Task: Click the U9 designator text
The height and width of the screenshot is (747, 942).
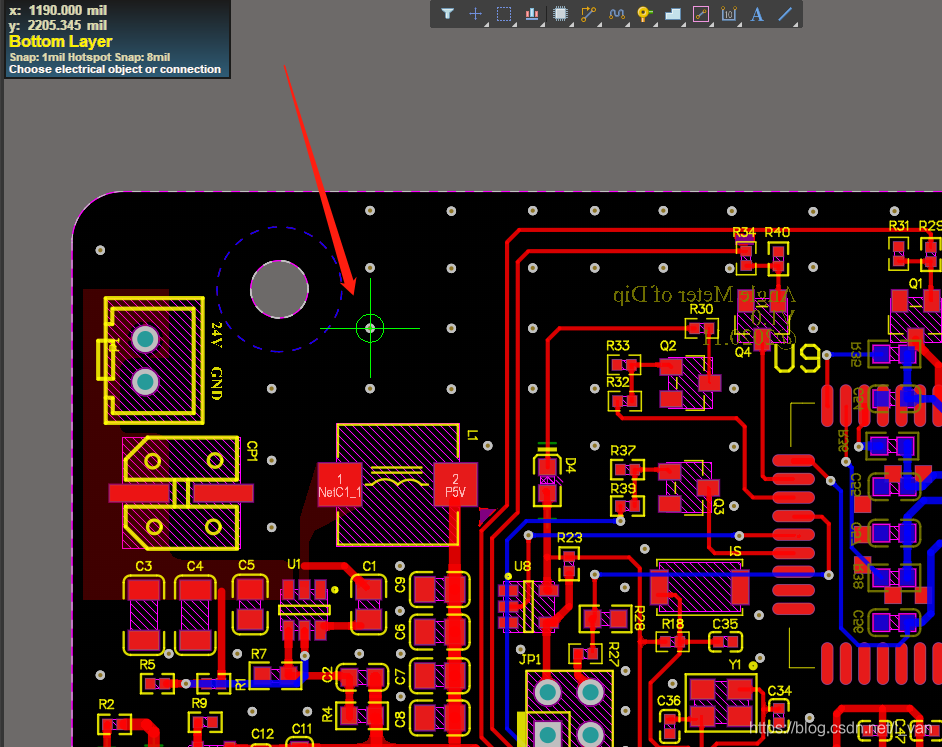Action: (797, 358)
